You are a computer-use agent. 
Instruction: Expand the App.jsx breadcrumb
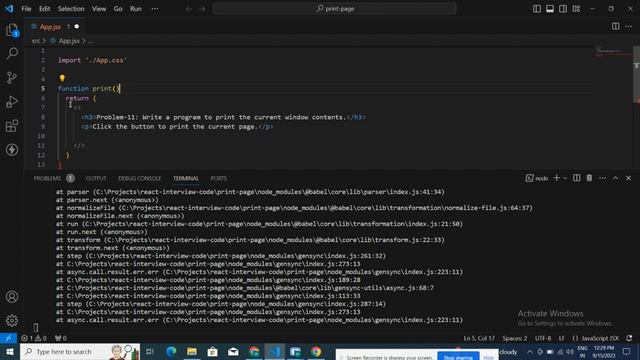(65, 41)
